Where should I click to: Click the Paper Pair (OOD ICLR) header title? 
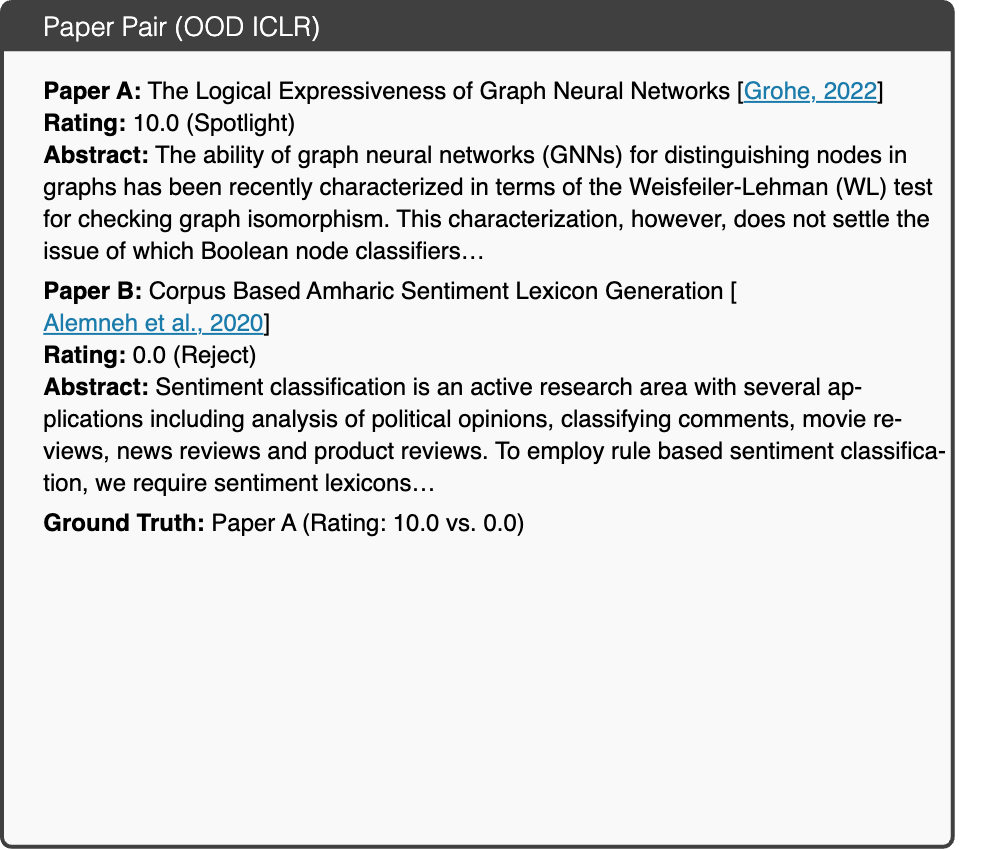coord(182,27)
